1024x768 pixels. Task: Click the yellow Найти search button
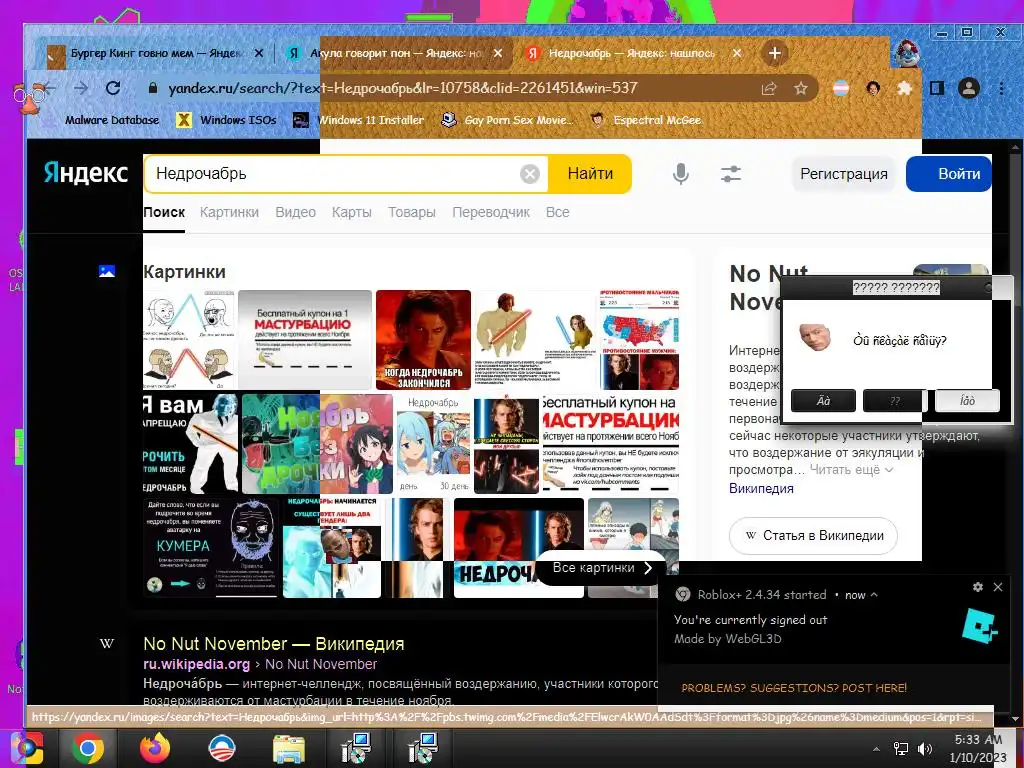point(590,174)
